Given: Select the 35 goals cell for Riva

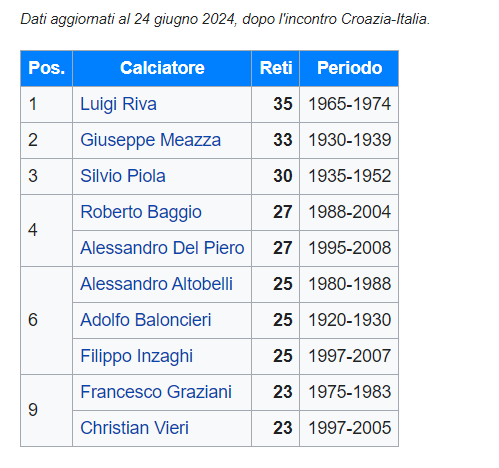Looking at the screenshot, I should (x=276, y=104).
